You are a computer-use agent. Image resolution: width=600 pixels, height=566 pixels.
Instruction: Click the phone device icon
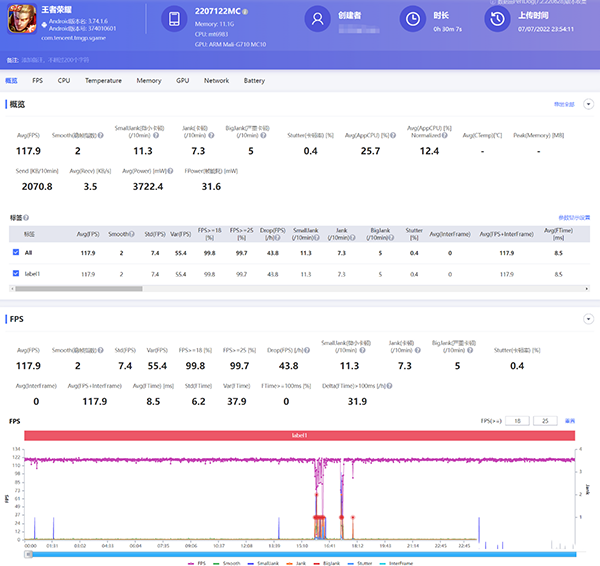coord(173,19)
